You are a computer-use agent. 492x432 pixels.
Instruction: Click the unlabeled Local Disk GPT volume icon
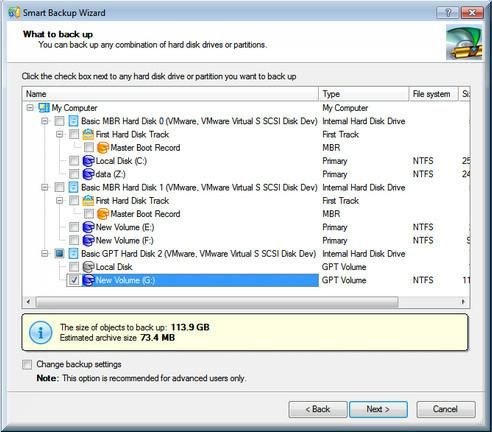tap(88, 267)
